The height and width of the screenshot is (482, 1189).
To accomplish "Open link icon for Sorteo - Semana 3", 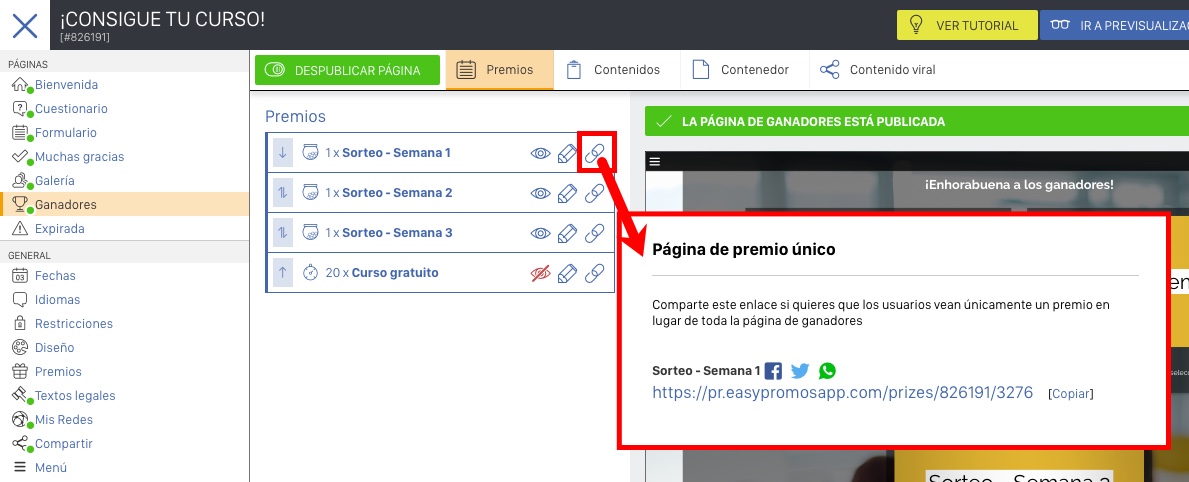I will tap(595, 233).
